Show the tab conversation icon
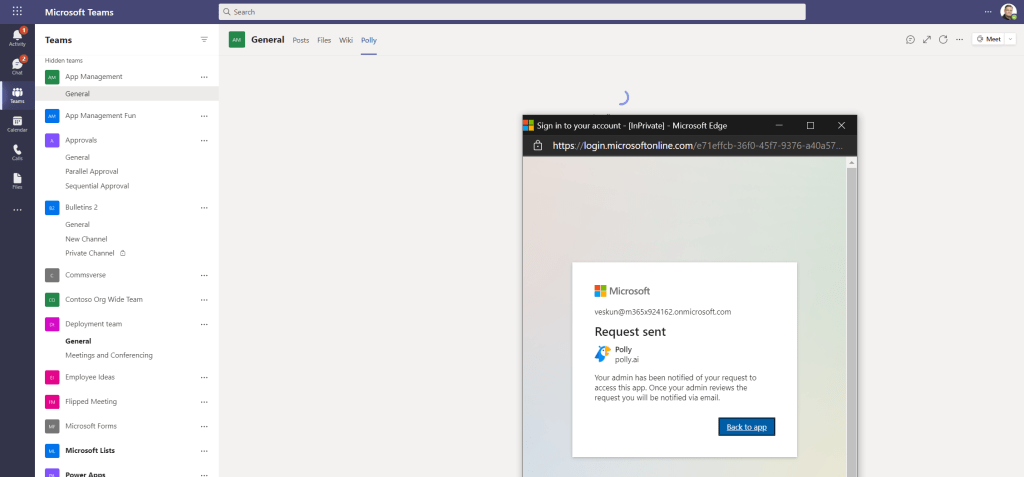1024x477 pixels. coord(910,40)
